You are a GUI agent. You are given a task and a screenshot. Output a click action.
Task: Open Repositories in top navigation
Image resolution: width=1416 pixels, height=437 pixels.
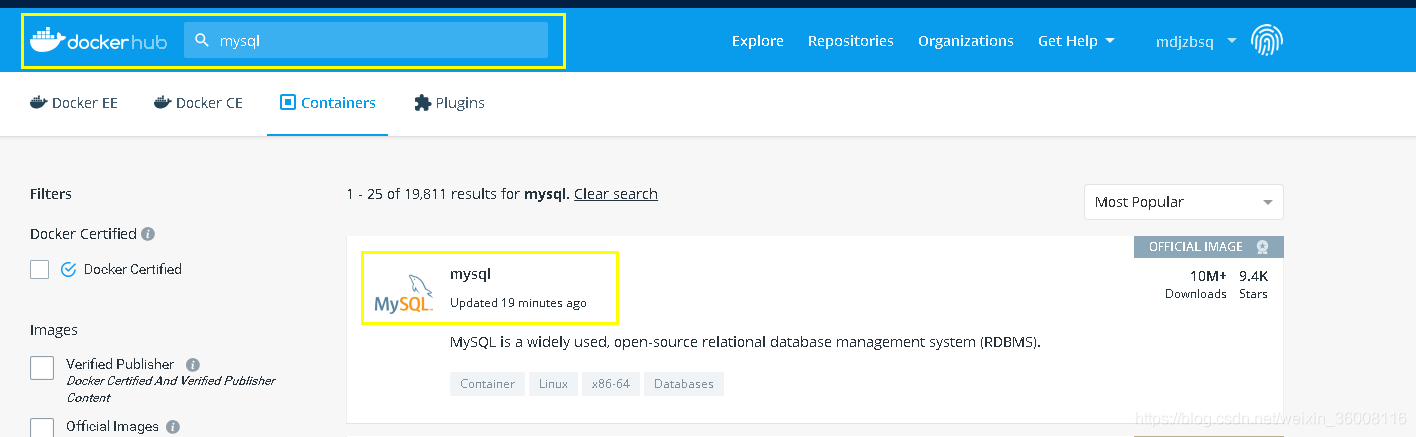tap(851, 41)
